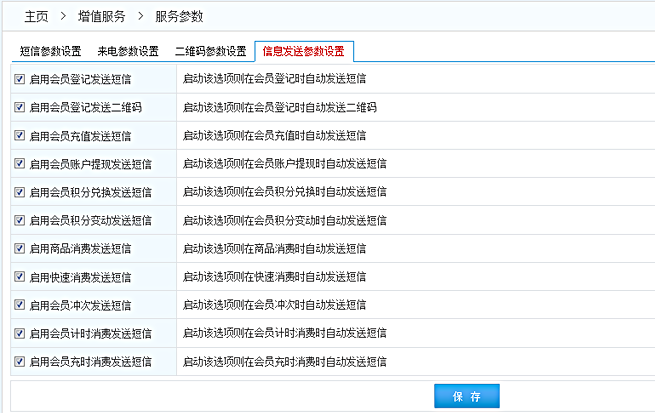Disable 启用商品消费发送短信 checkbox

(20, 248)
